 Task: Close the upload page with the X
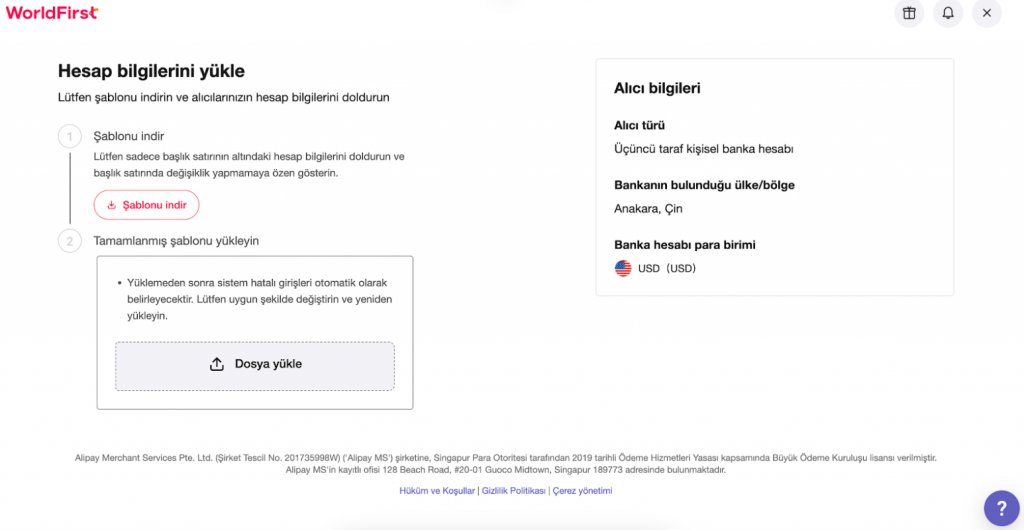(x=987, y=13)
